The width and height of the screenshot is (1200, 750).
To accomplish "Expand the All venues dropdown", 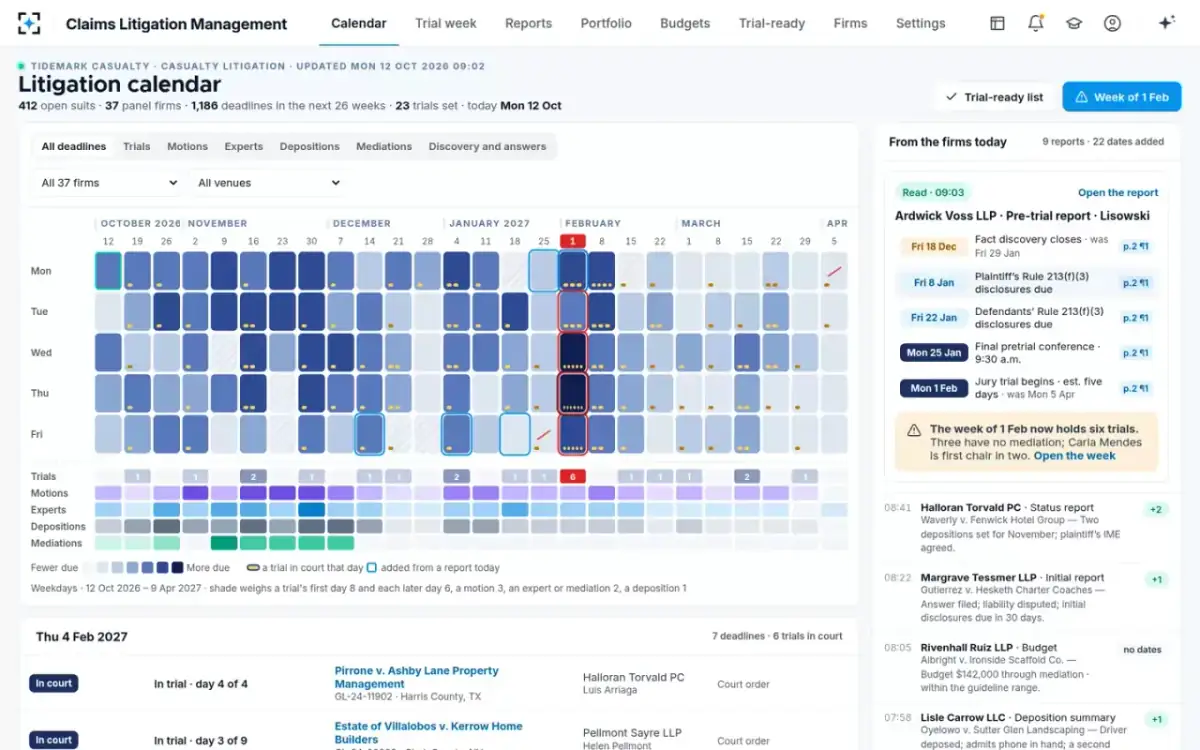I will (267, 183).
